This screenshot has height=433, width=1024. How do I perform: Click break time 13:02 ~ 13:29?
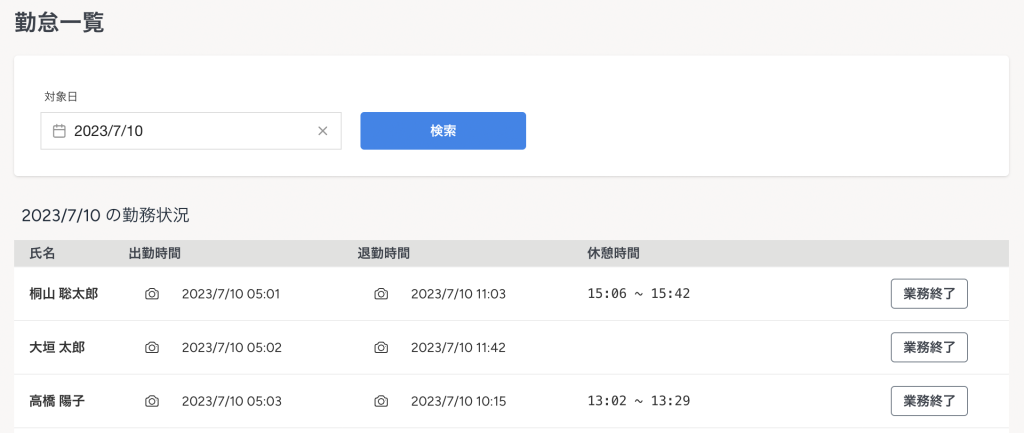[x=638, y=401]
